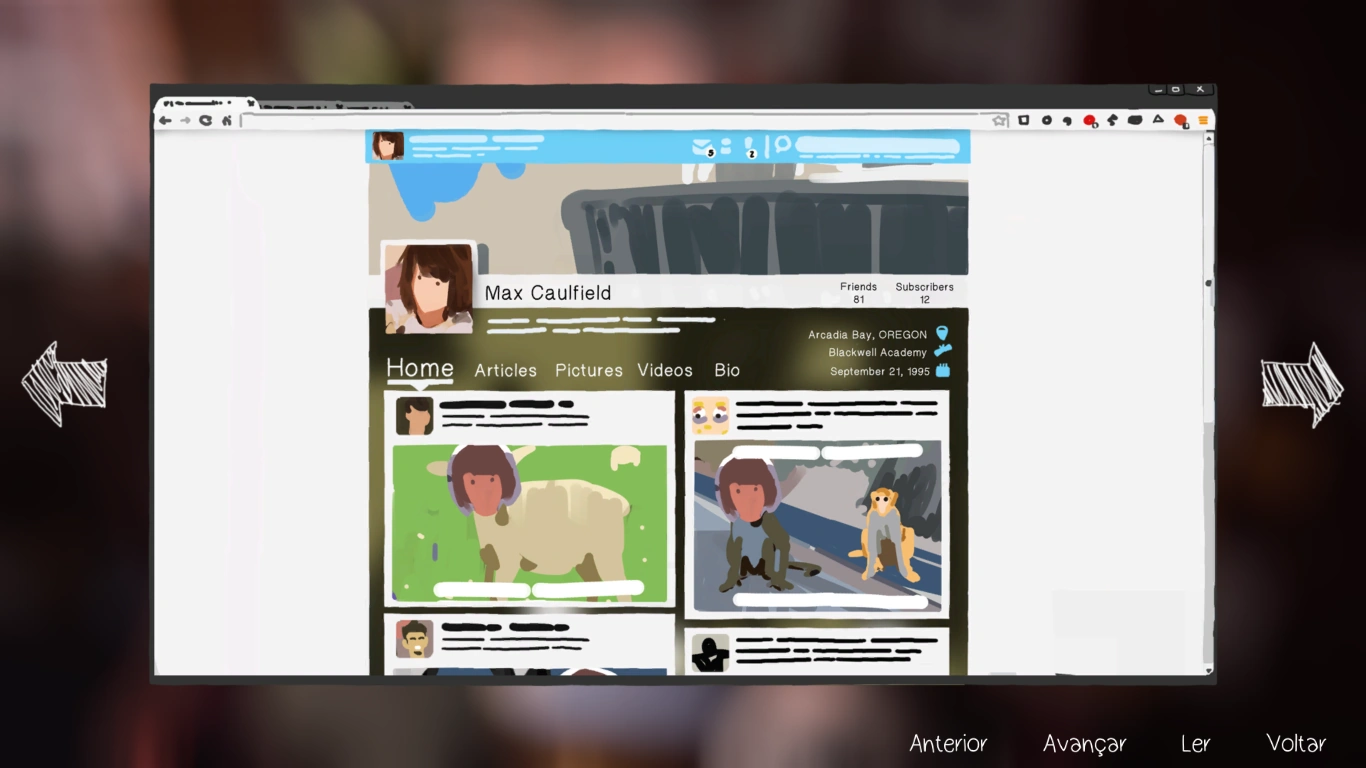Image resolution: width=1366 pixels, height=768 pixels.
Task: Click Voltar to go back
Action: click(x=1296, y=743)
